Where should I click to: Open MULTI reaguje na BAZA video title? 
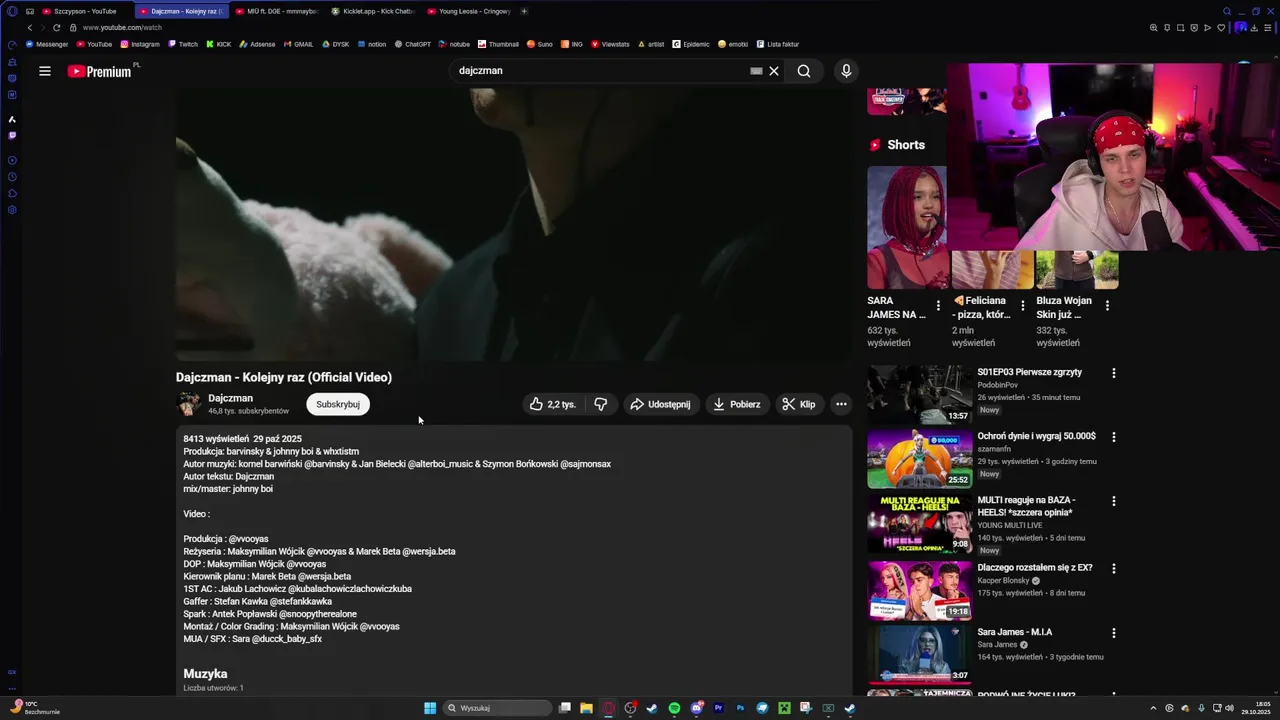click(1026, 506)
